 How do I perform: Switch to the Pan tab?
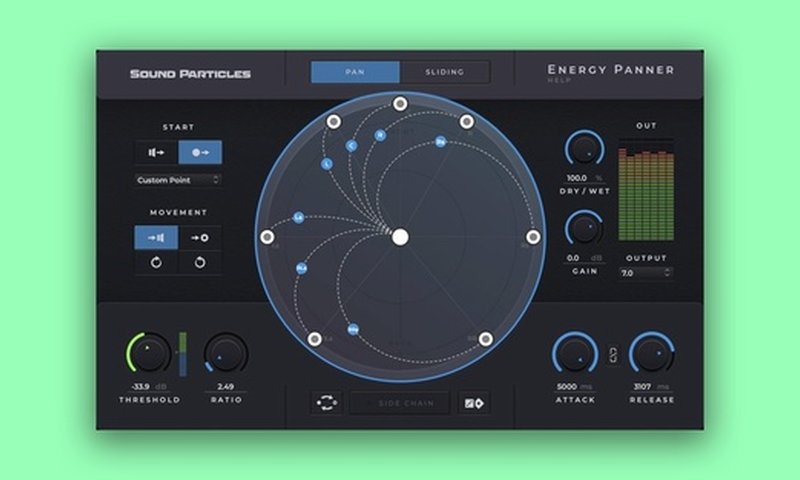[355, 72]
